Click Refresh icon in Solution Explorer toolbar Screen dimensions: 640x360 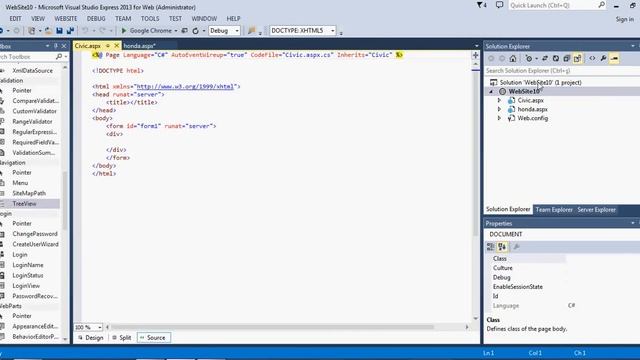[x=556, y=58]
